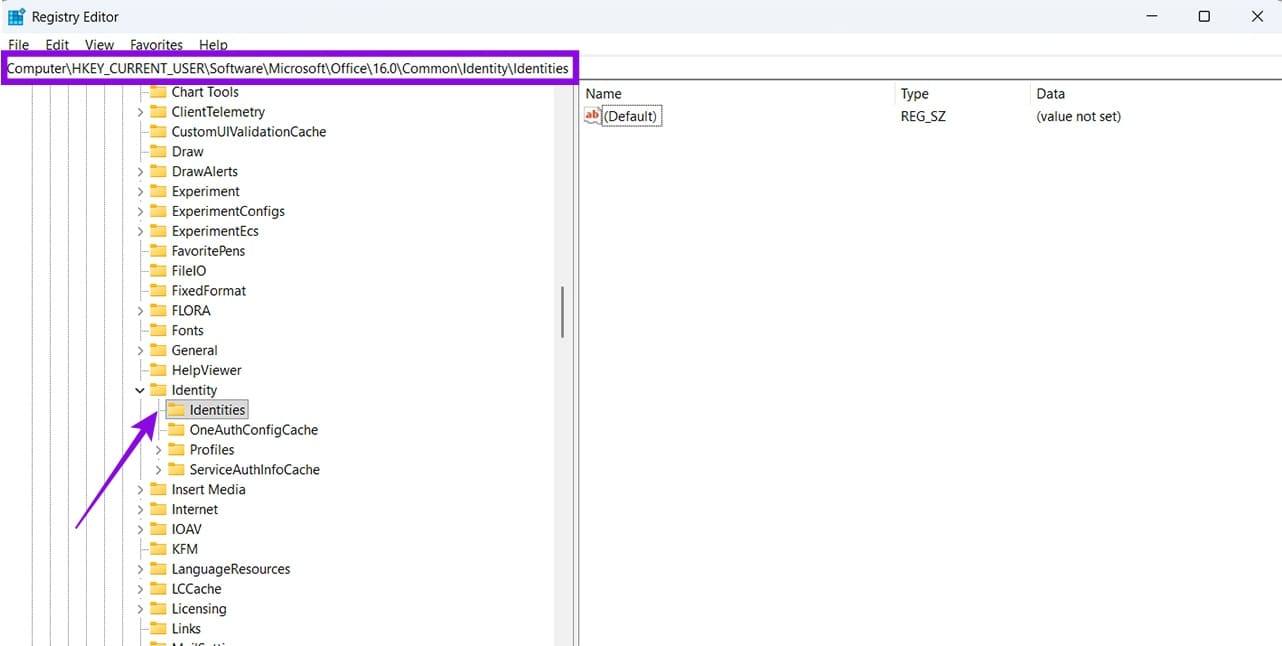Expand the ClientTelemetry key
The width and height of the screenshot is (1282, 646).
(x=140, y=112)
